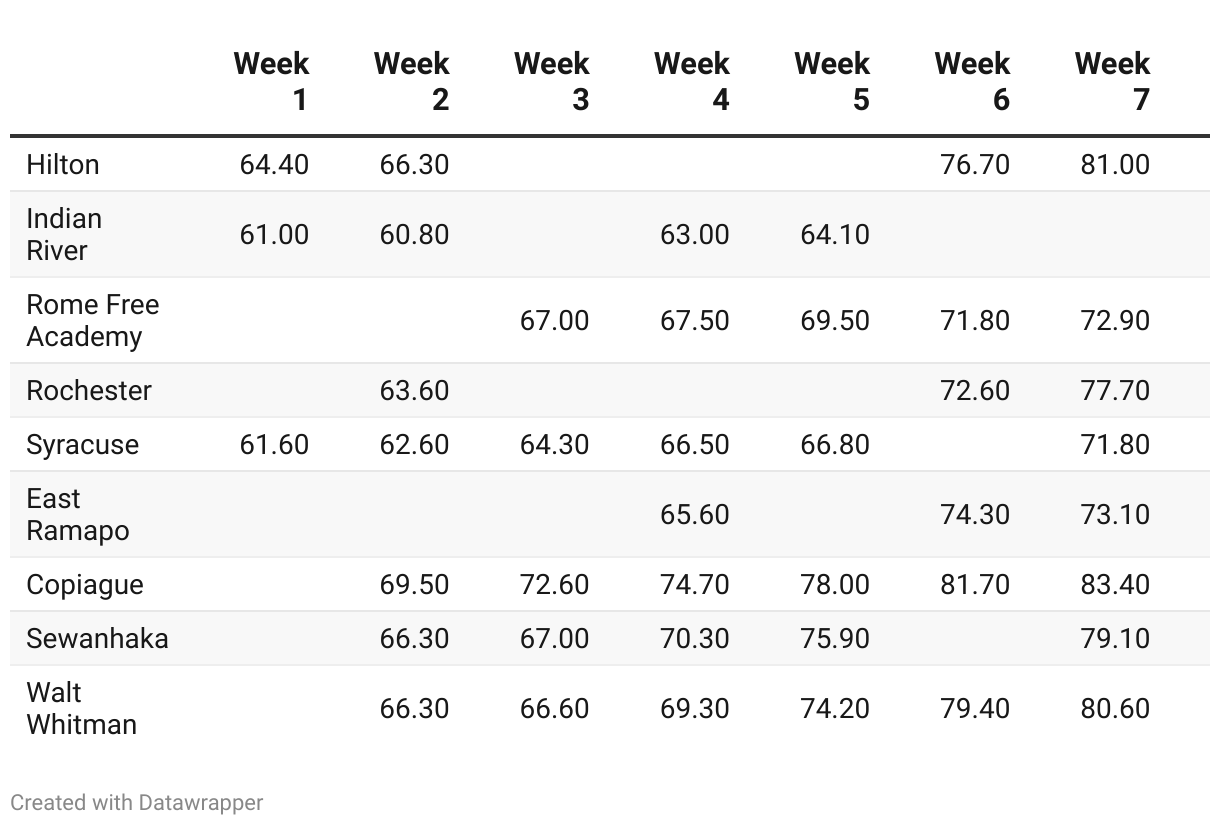Click the Indian River row label
Image resolution: width=1220 pixels, height=826 pixels.
pos(64,235)
